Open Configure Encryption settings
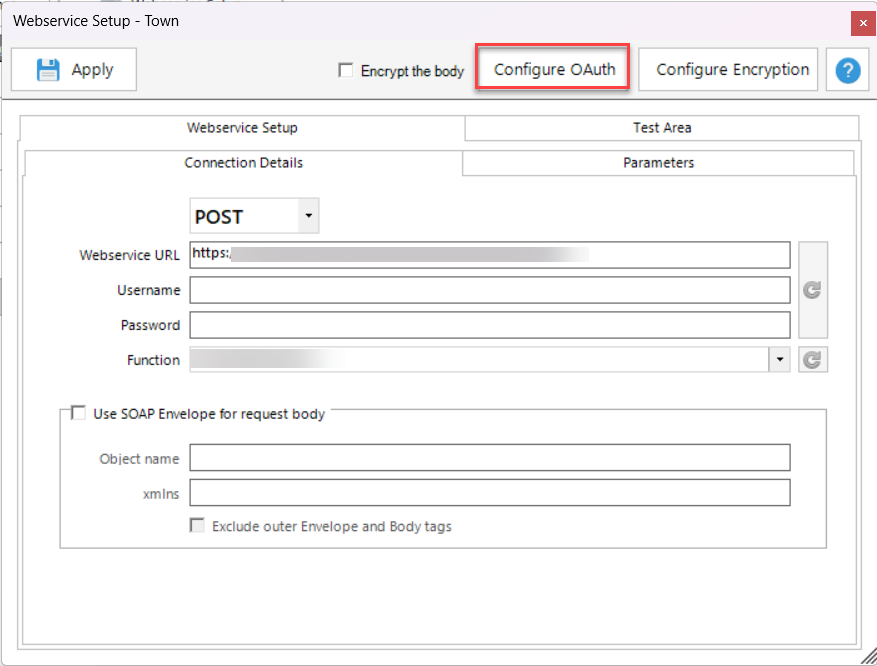877x666 pixels. click(732, 70)
